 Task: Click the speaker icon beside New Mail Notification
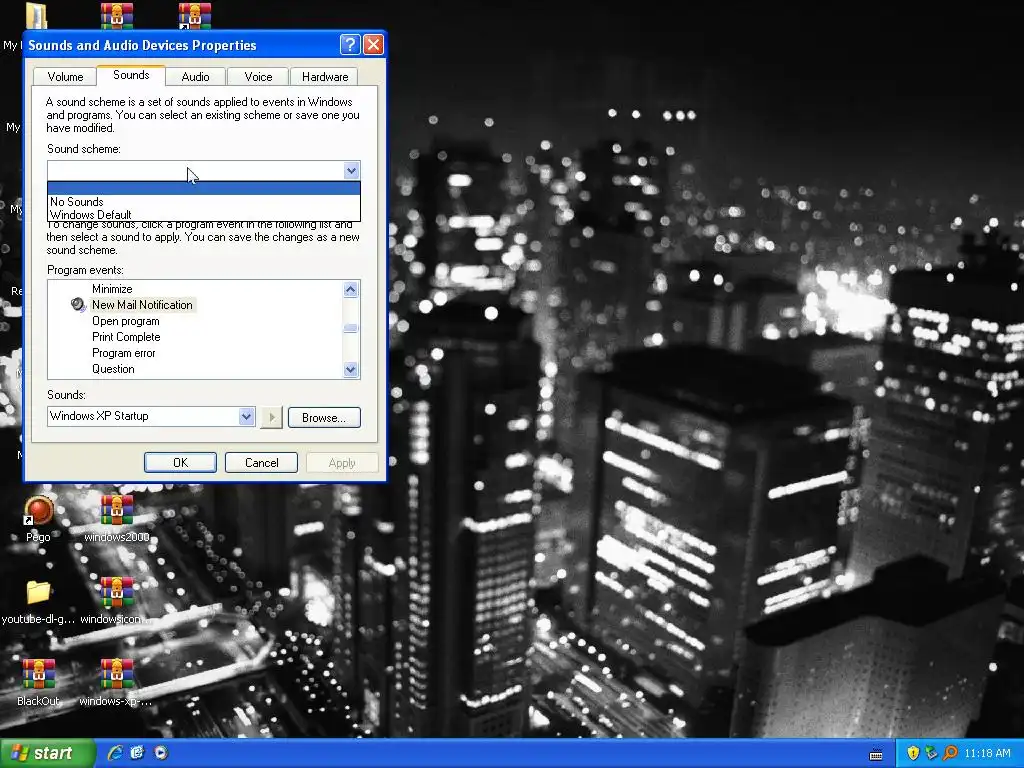click(x=78, y=305)
